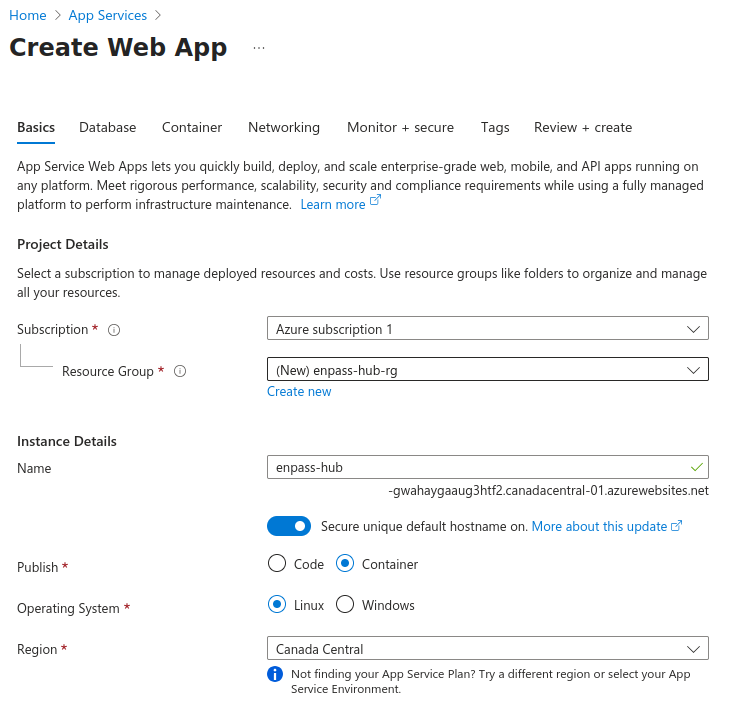
Task: Go to the Review + create tab
Action: pyautogui.click(x=583, y=127)
